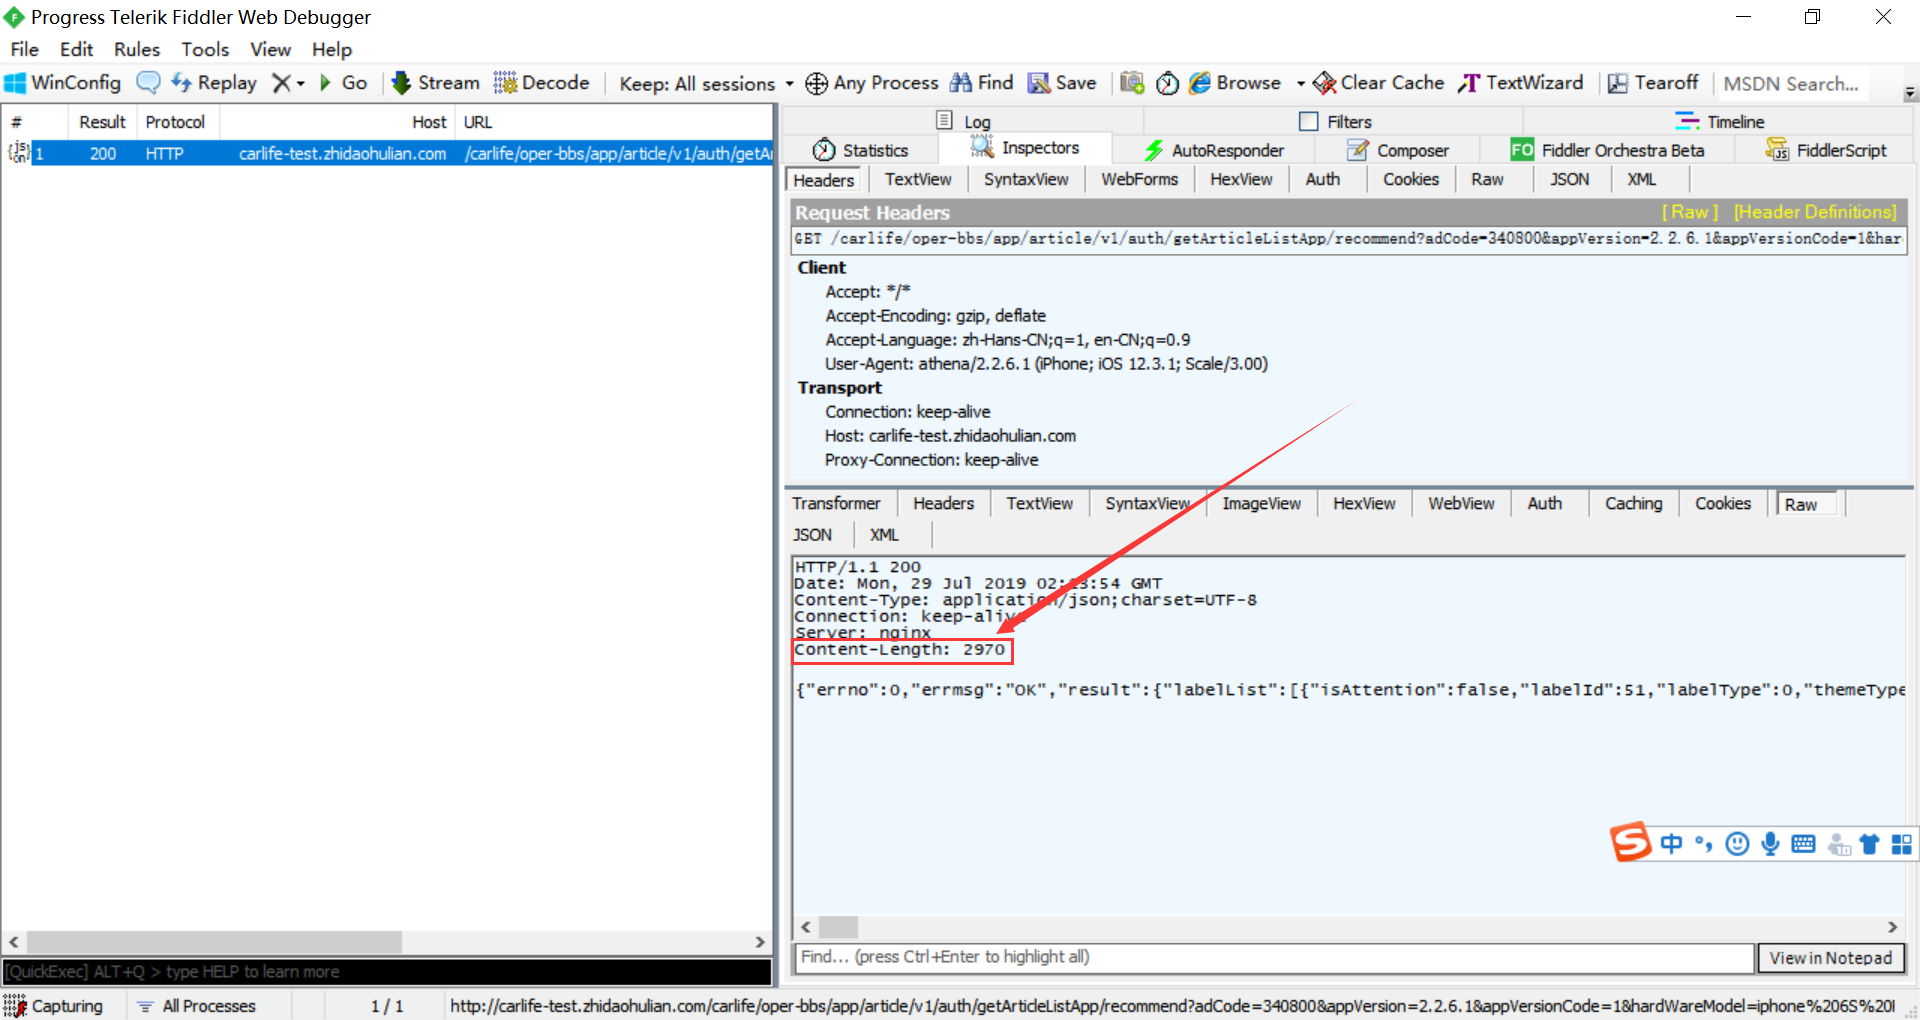The width and height of the screenshot is (1920, 1020).
Task: Click the QuickExec command box
Action: click(386, 972)
